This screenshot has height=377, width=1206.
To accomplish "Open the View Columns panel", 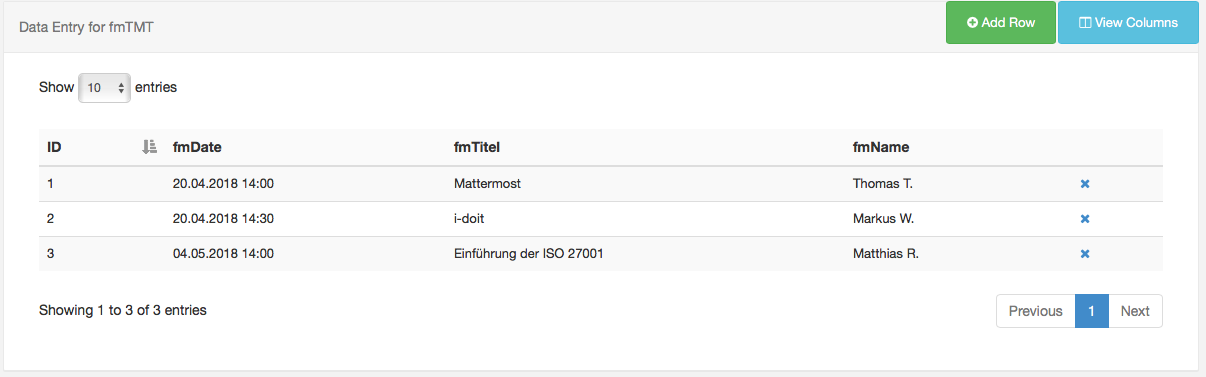I will (1128, 22).
